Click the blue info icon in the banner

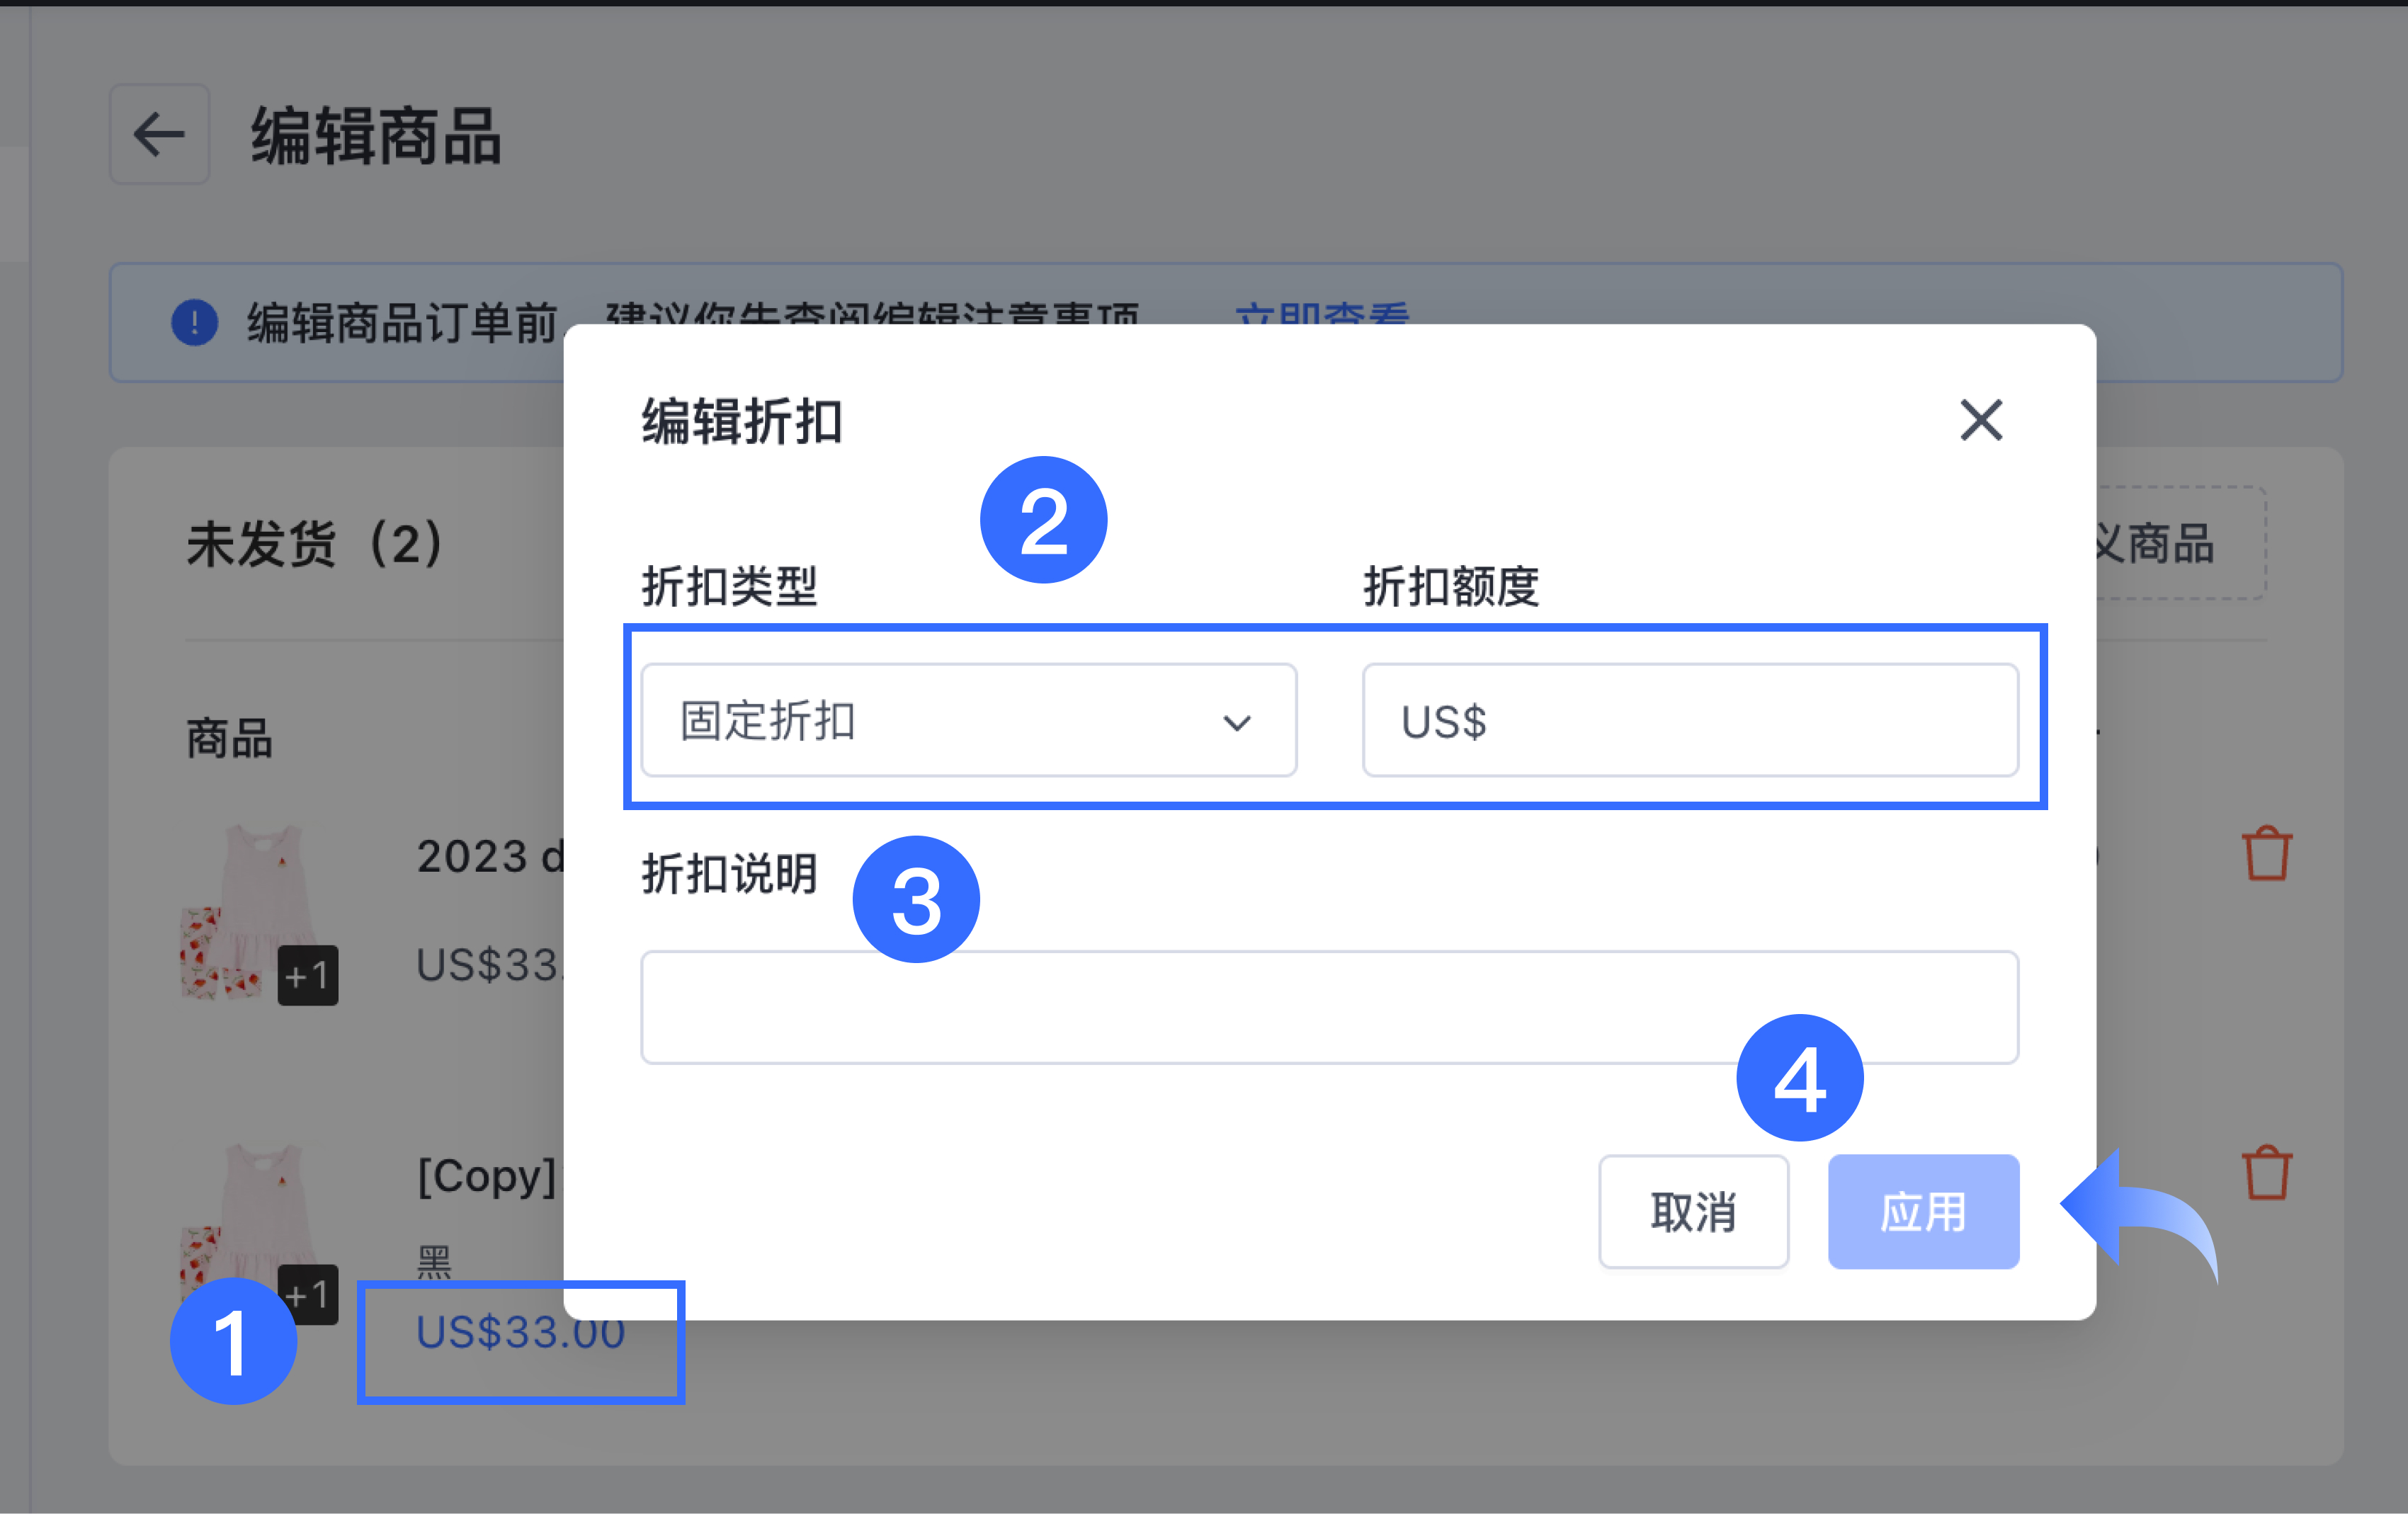point(194,322)
